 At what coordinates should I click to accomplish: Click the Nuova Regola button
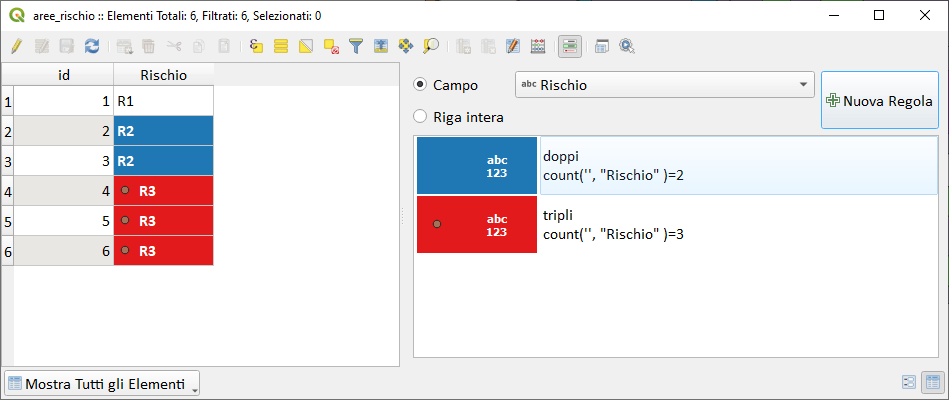click(x=879, y=101)
